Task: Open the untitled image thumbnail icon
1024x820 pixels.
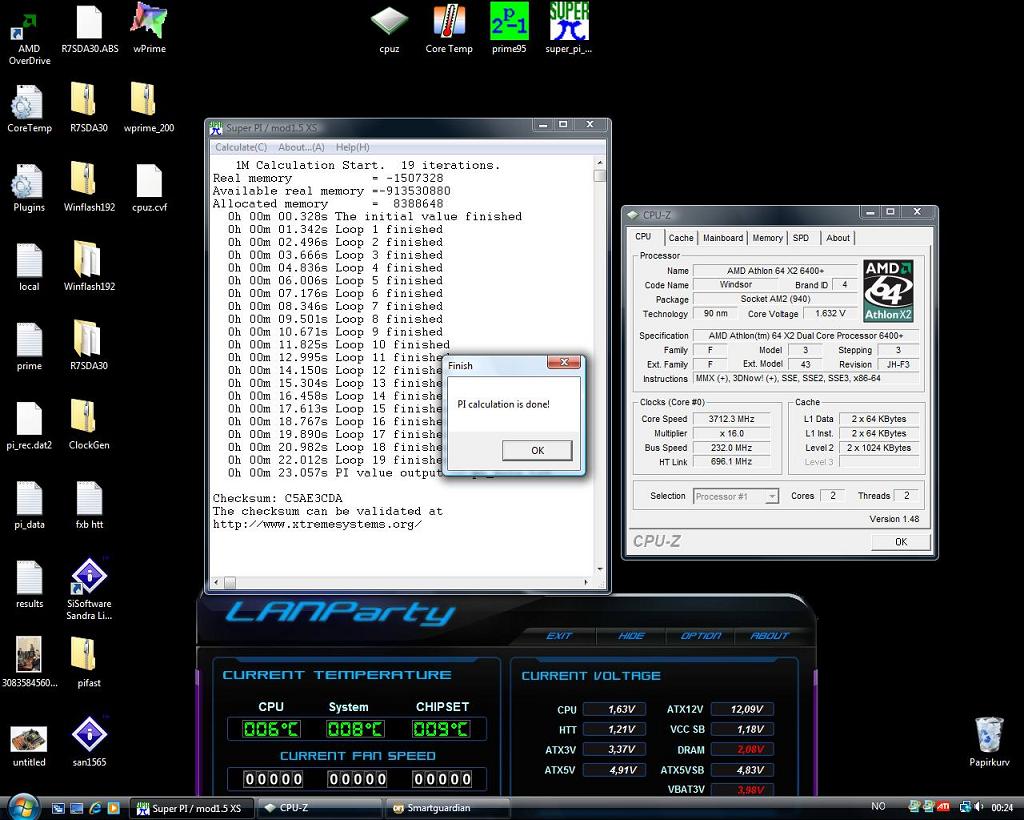Action: (x=29, y=746)
